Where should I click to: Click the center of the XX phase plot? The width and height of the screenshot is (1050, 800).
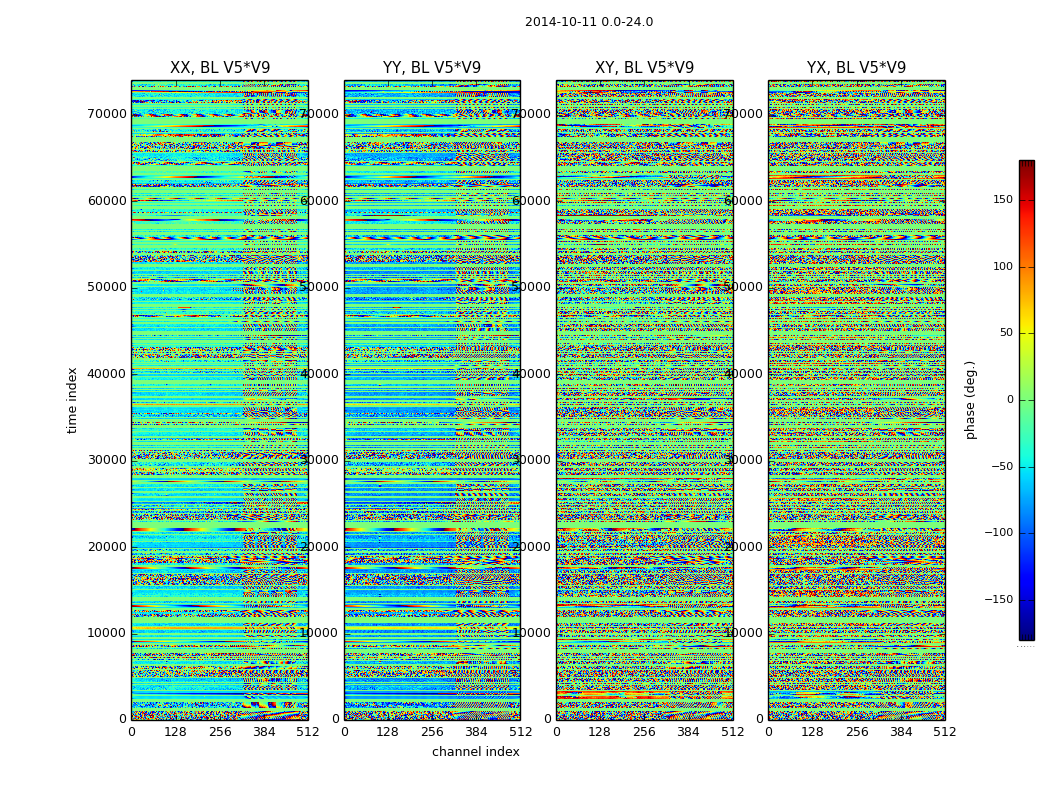point(220,400)
